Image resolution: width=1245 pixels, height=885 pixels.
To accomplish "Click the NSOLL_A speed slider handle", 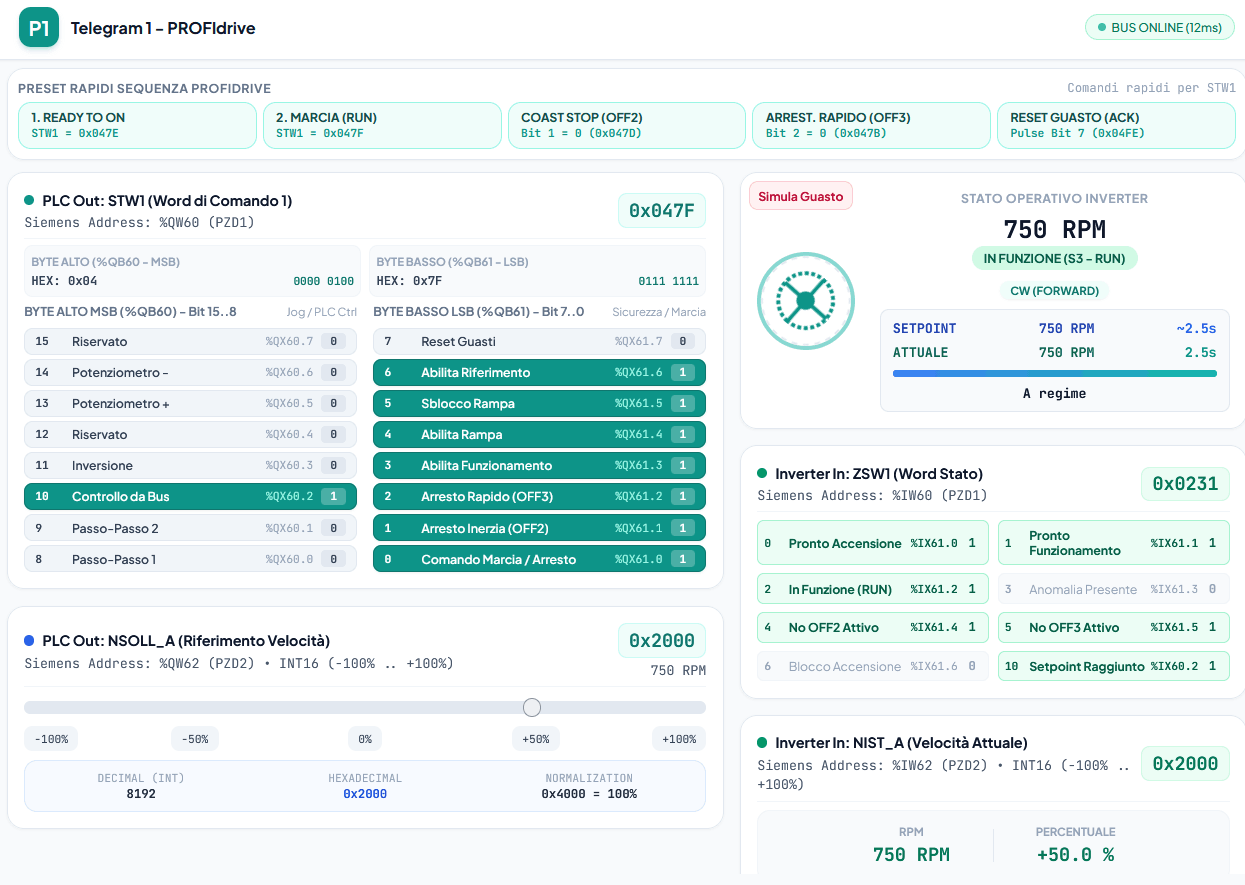I will click(x=532, y=708).
